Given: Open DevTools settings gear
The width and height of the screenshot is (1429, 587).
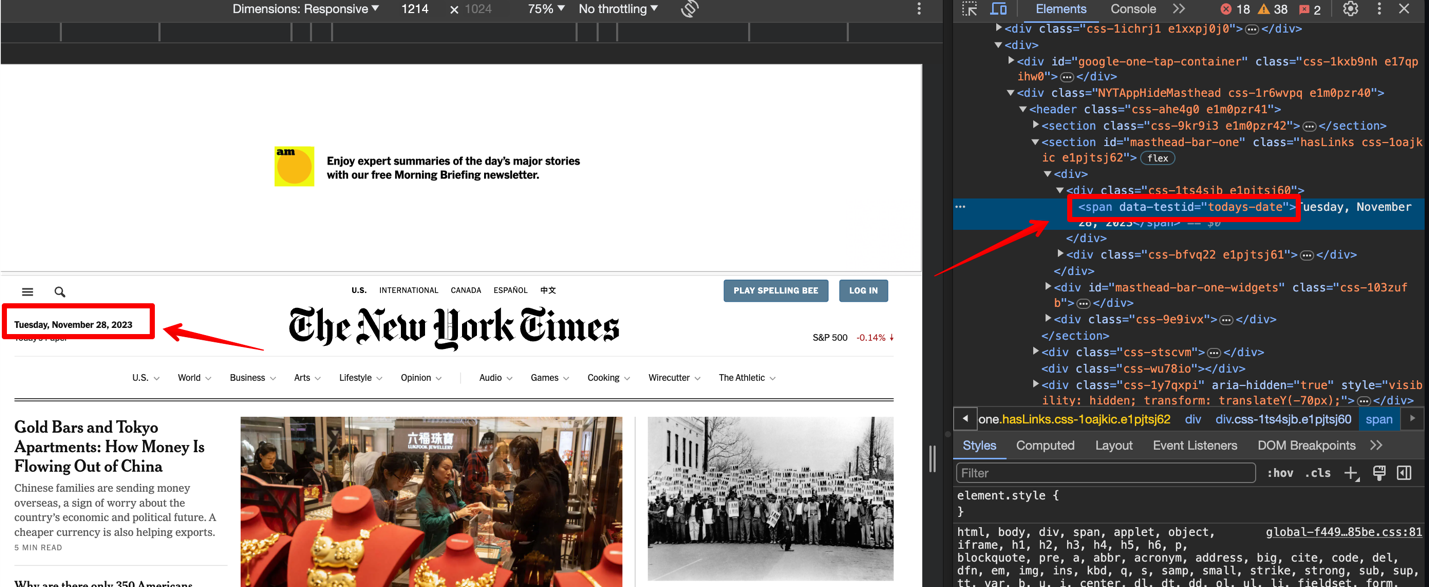Looking at the screenshot, I should (x=1350, y=9).
